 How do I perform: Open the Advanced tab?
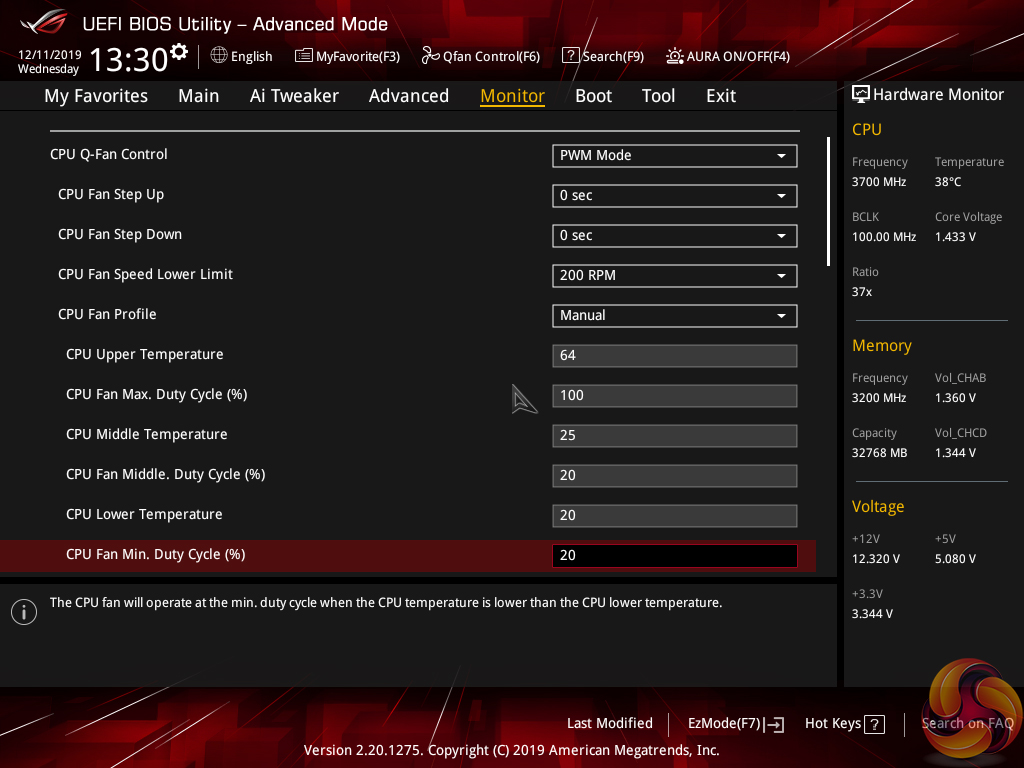[x=409, y=96]
